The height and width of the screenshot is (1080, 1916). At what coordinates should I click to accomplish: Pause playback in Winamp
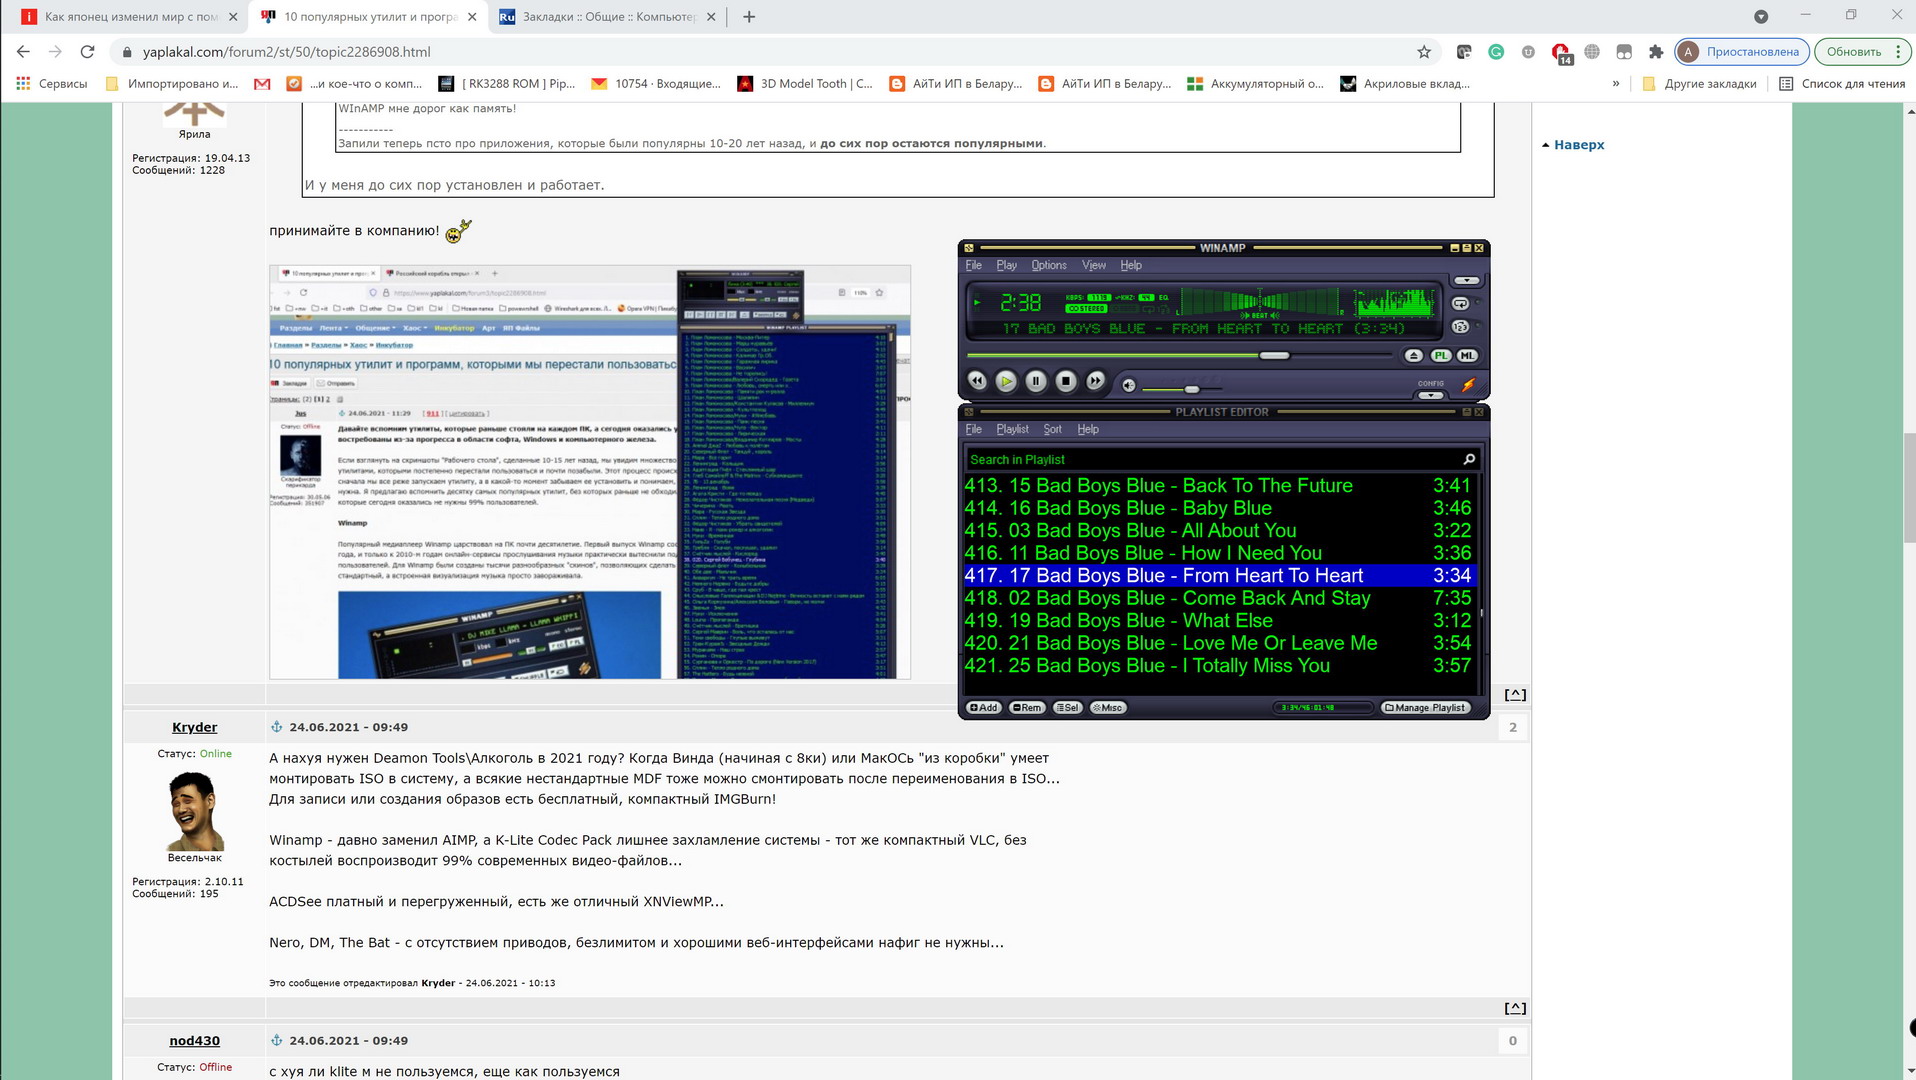1036,381
